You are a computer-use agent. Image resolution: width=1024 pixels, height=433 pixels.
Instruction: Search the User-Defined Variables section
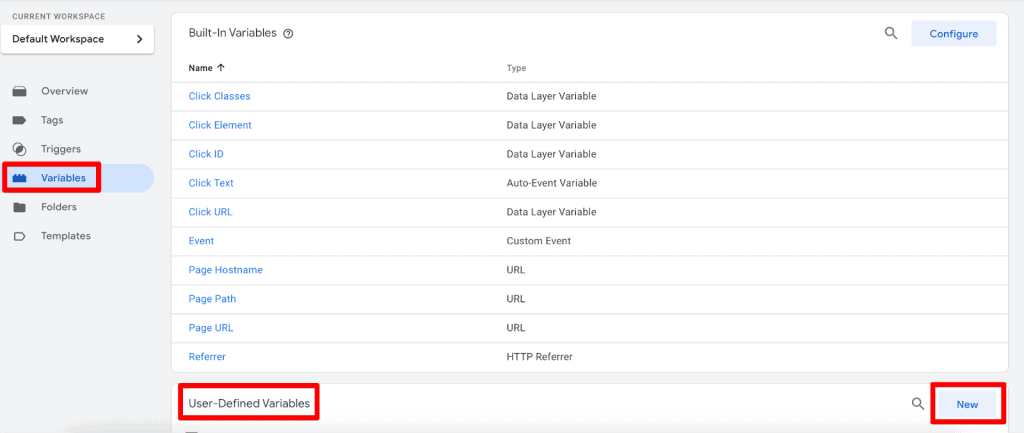coord(918,404)
